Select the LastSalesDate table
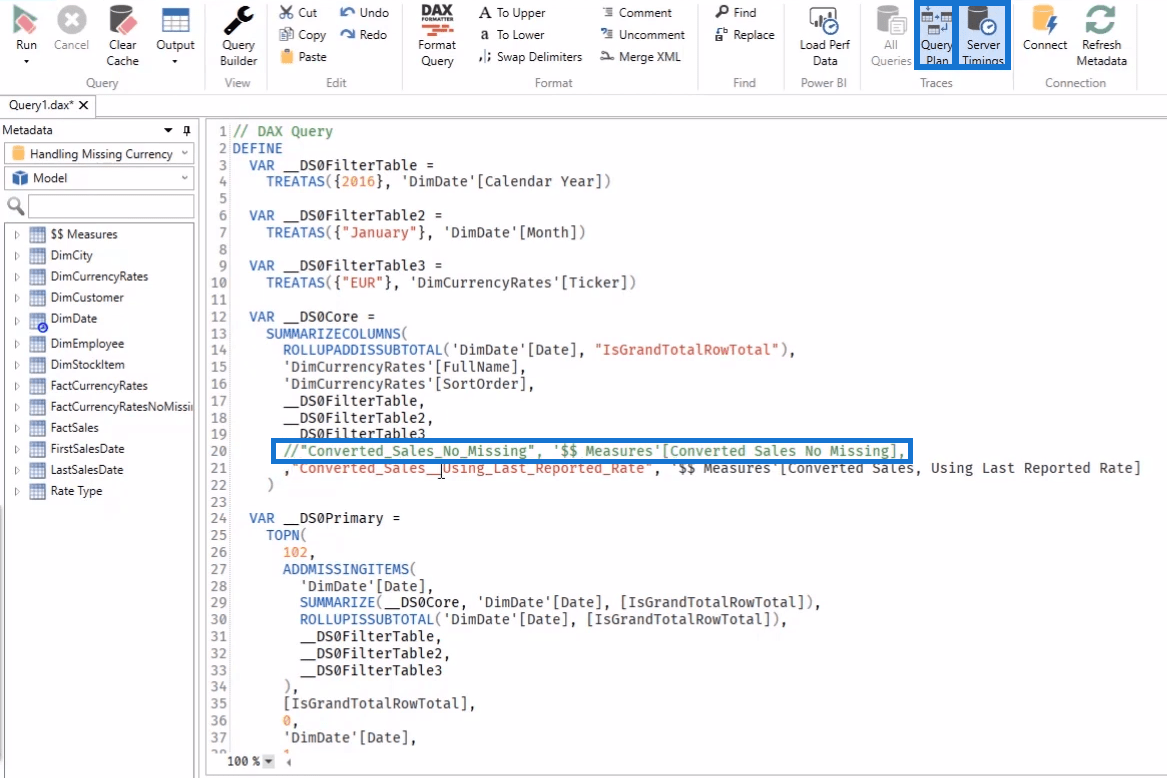 click(87, 470)
